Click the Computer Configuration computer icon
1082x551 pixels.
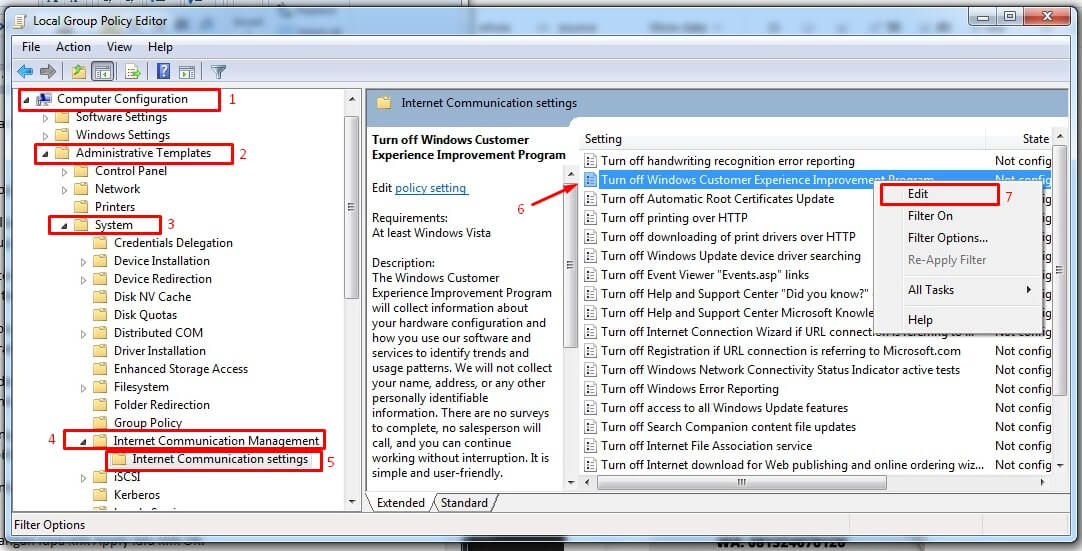coord(44,99)
